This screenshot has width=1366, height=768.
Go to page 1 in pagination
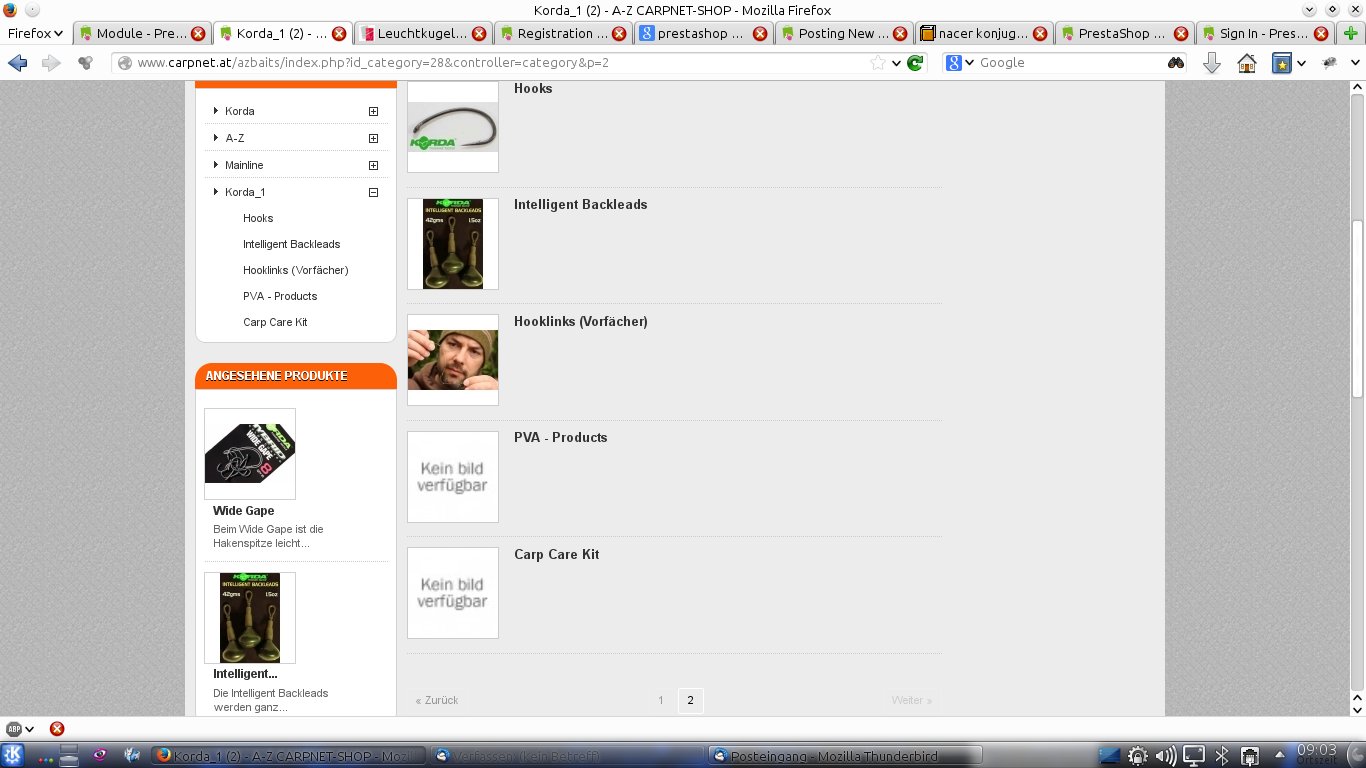pos(661,700)
